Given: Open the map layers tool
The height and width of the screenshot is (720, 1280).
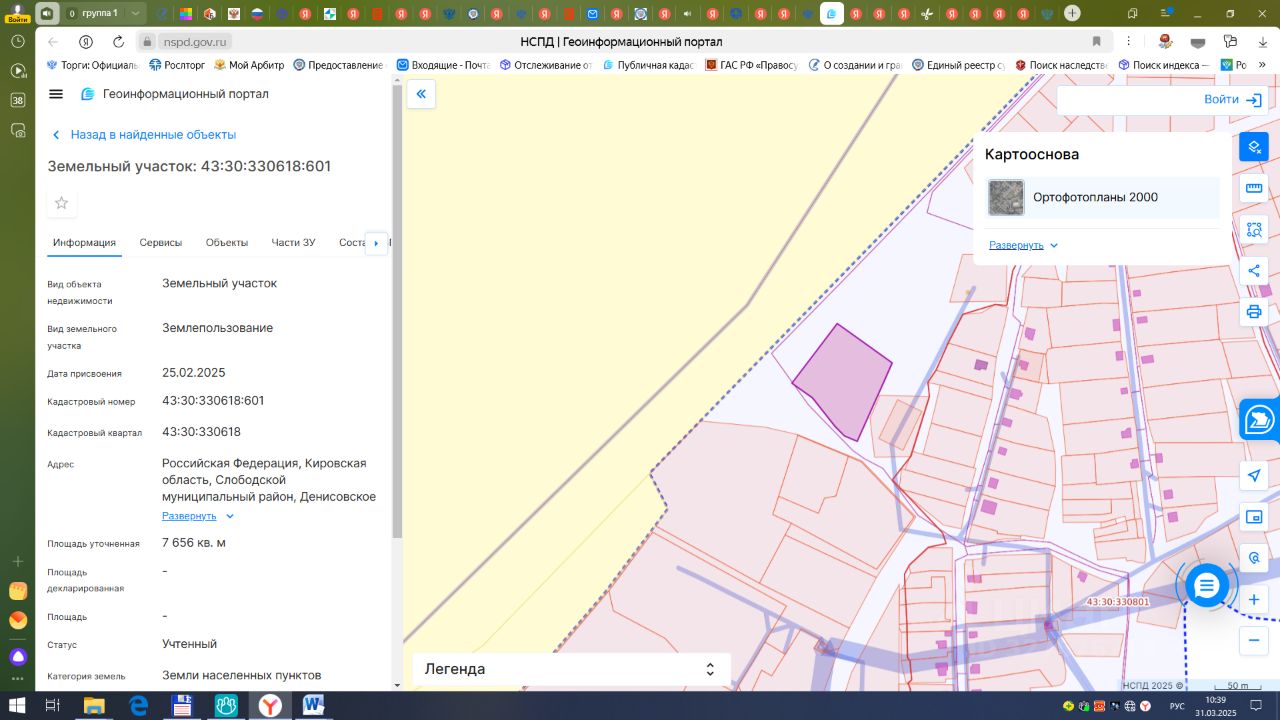Looking at the screenshot, I should click(x=1254, y=147).
